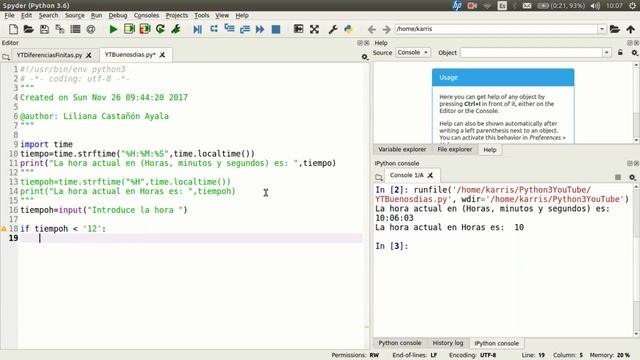Stop debugging with the blue square
640x360 pixels.
pos(276,29)
